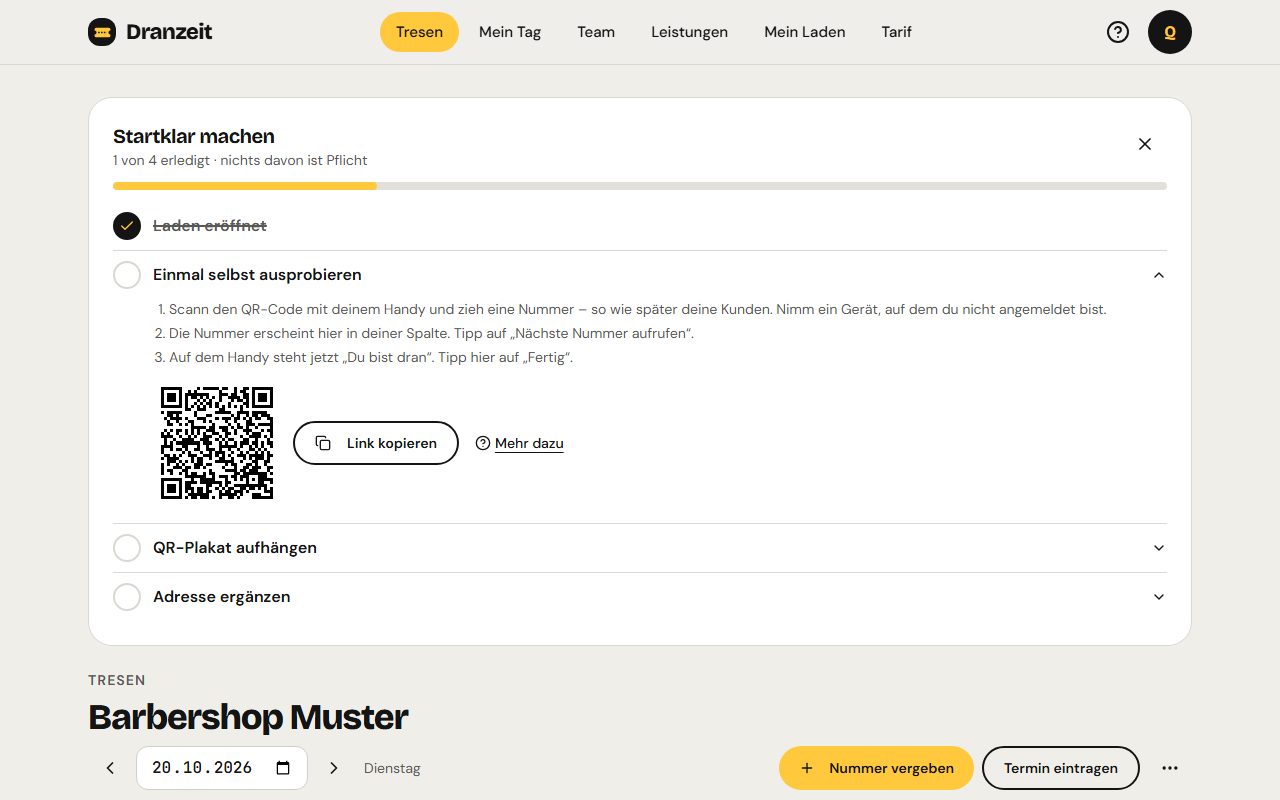The image size is (1280, 800).
Task: Click Nummer vergeben button
Action: click(876, 768)
